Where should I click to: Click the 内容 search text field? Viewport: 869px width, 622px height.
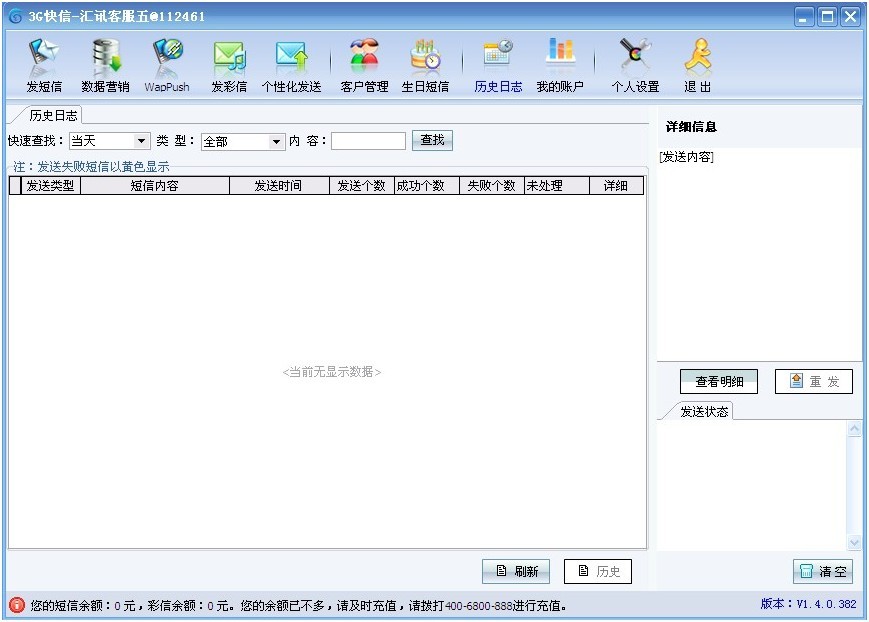click(368, 141)
